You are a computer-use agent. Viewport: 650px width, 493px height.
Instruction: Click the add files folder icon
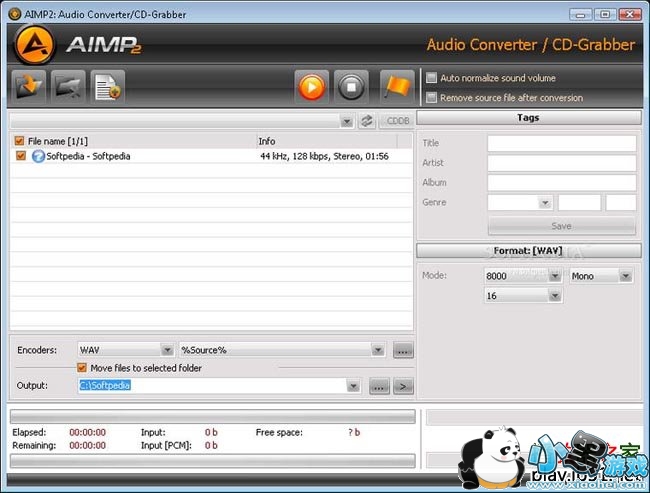pos(27,88)
